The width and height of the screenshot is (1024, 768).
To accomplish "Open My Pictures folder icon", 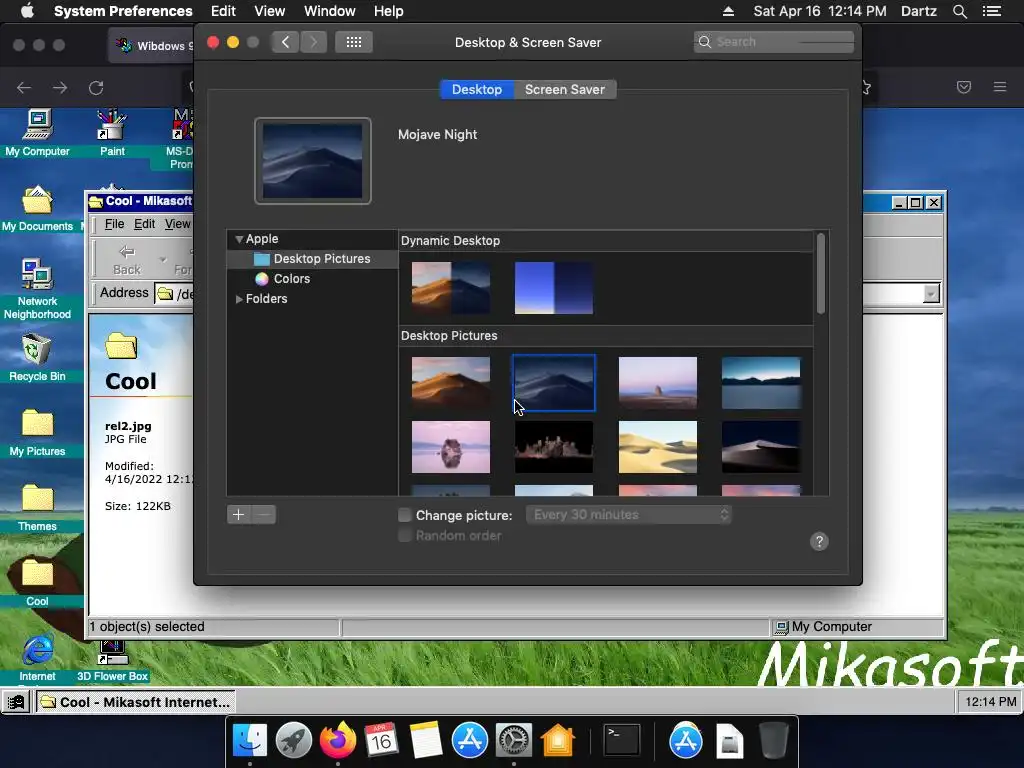I will (x=37, y=433).
